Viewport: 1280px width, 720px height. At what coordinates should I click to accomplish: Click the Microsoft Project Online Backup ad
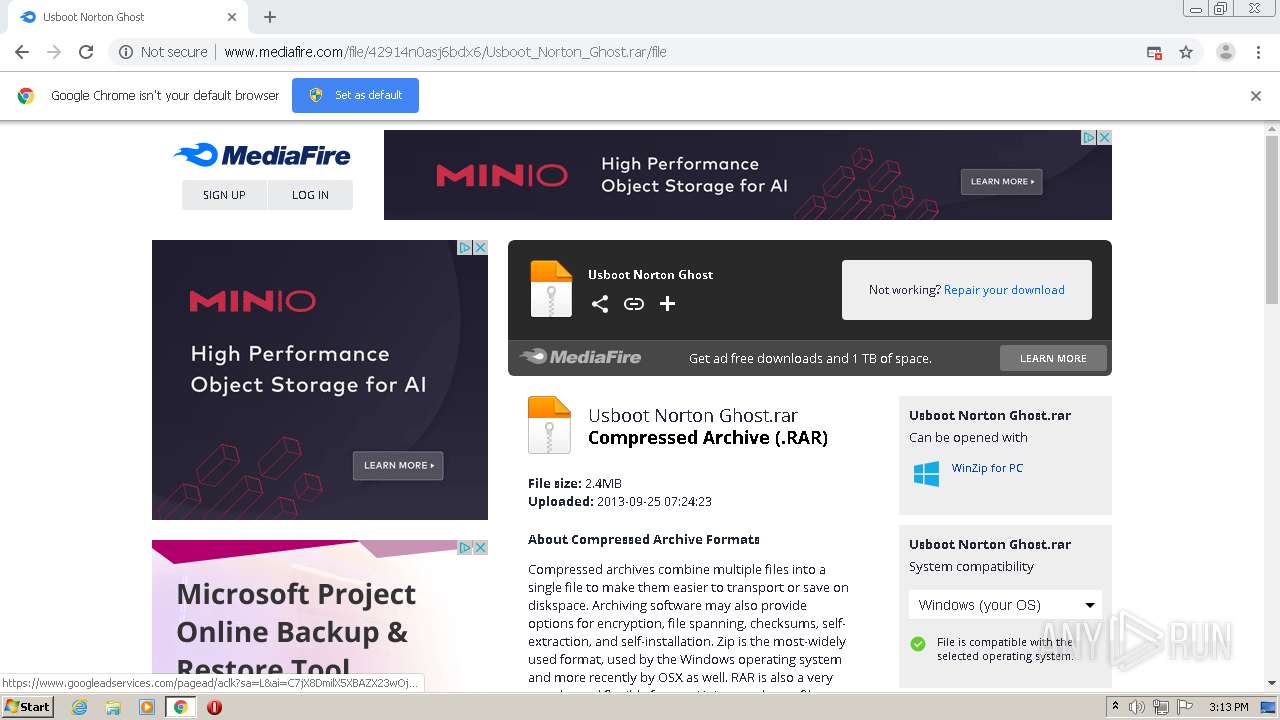(x=320, y=615)
